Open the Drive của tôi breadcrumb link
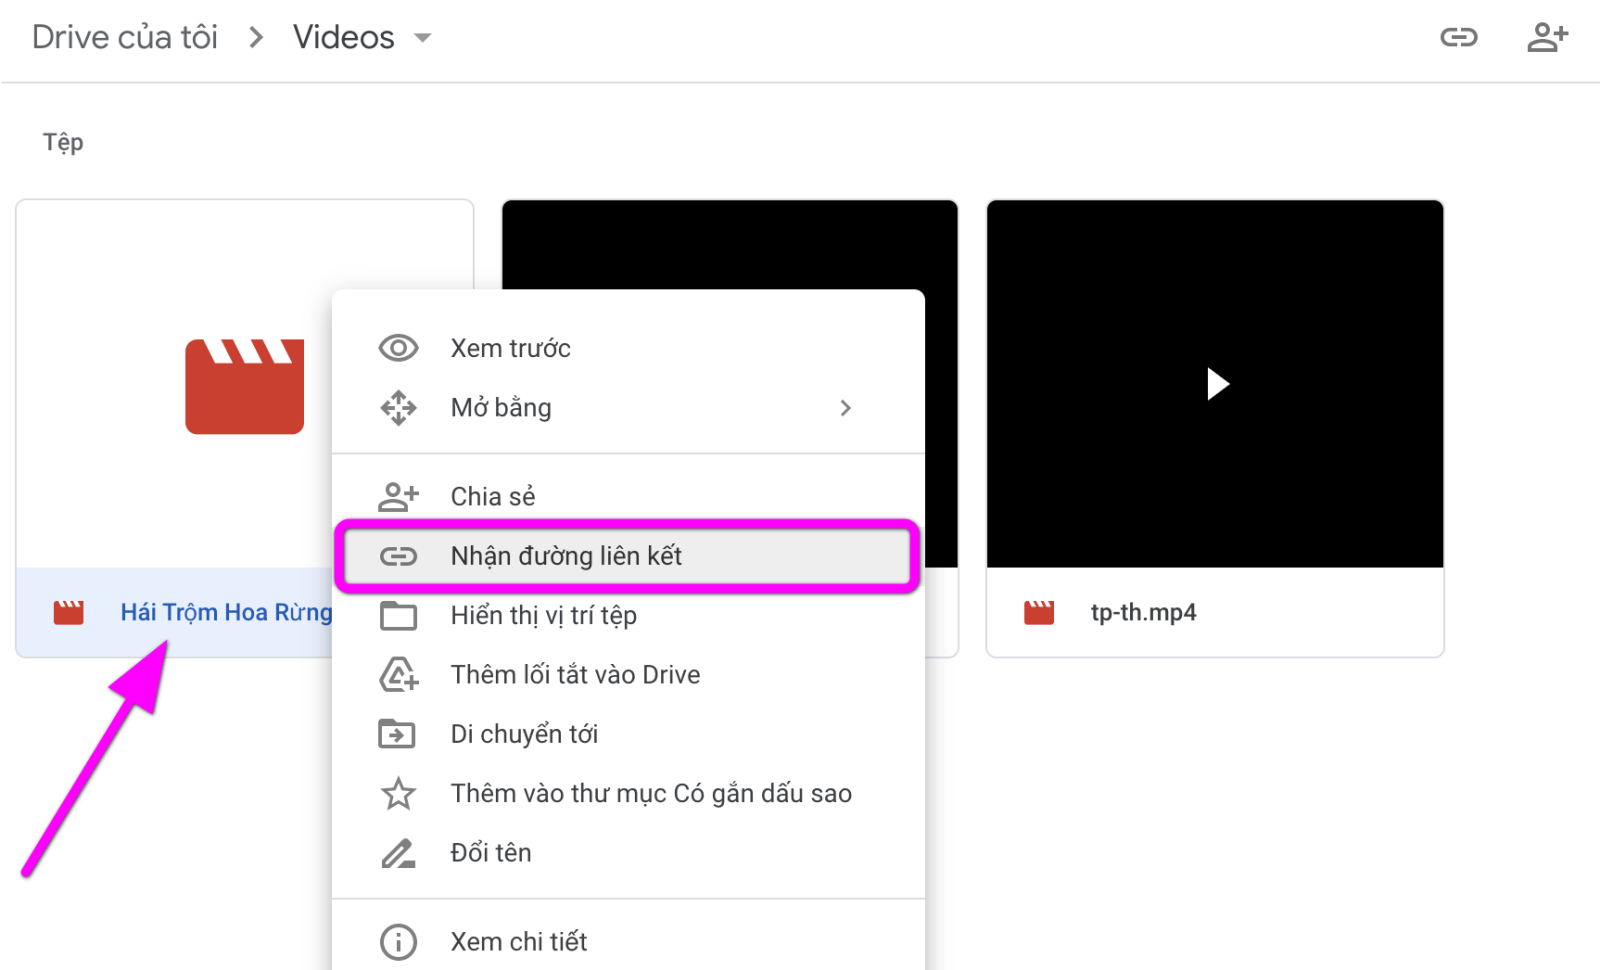 [x=123, y=36]
